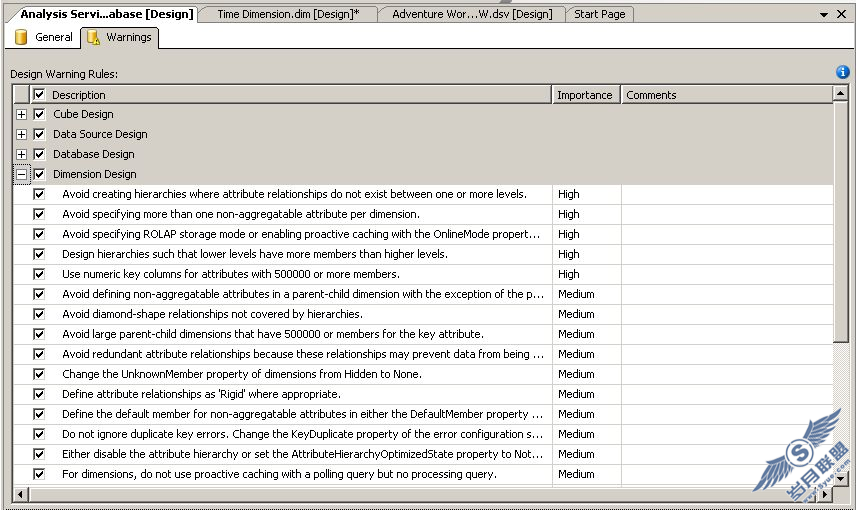Screen dimensions: 856x510
Task: Uncheck the large parent-child dimensions rule checkbox
Action: pyautogui.click(x=39, y=334)
